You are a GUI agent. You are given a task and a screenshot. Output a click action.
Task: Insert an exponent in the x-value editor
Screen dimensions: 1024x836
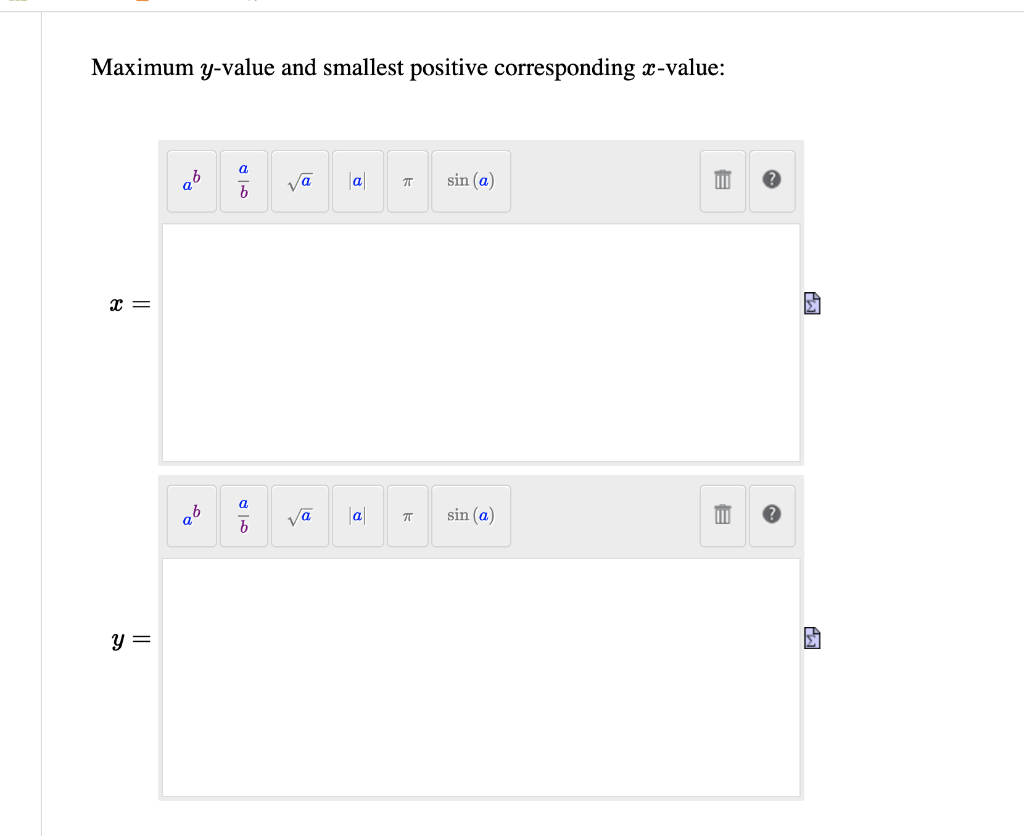coord(191,181)
